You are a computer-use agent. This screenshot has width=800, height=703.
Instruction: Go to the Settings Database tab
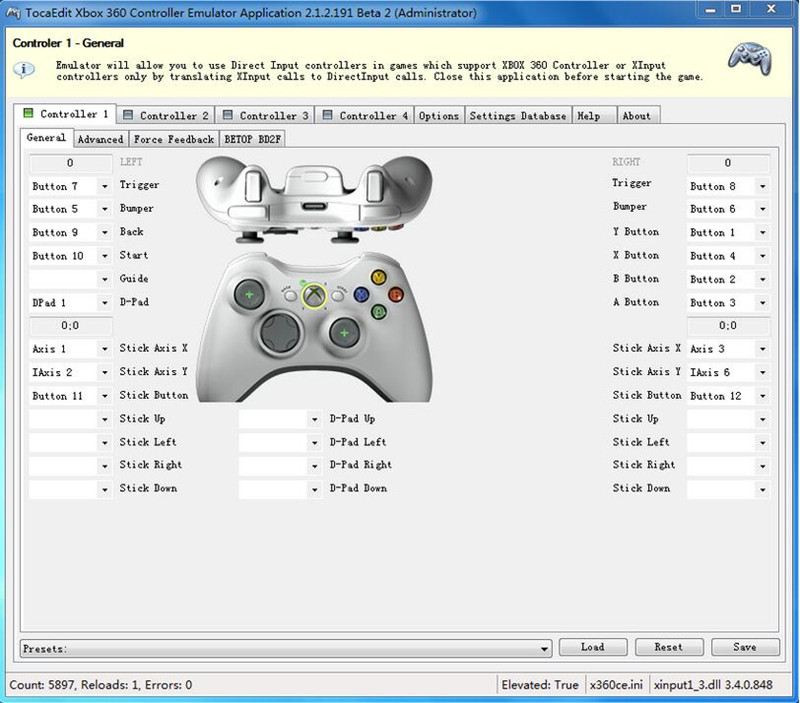(x=517, y=116)
